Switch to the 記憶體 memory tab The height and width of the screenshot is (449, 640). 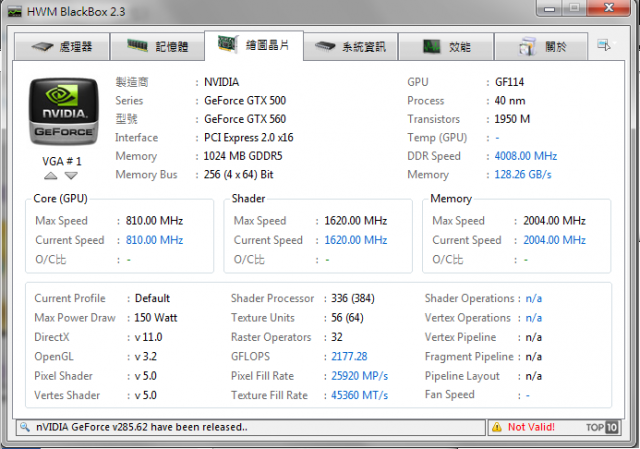(x=157, y=47)
